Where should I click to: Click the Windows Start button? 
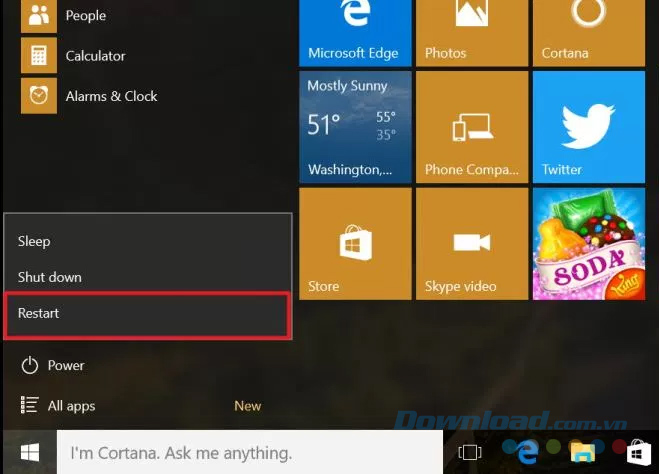(x=30, y=452)
